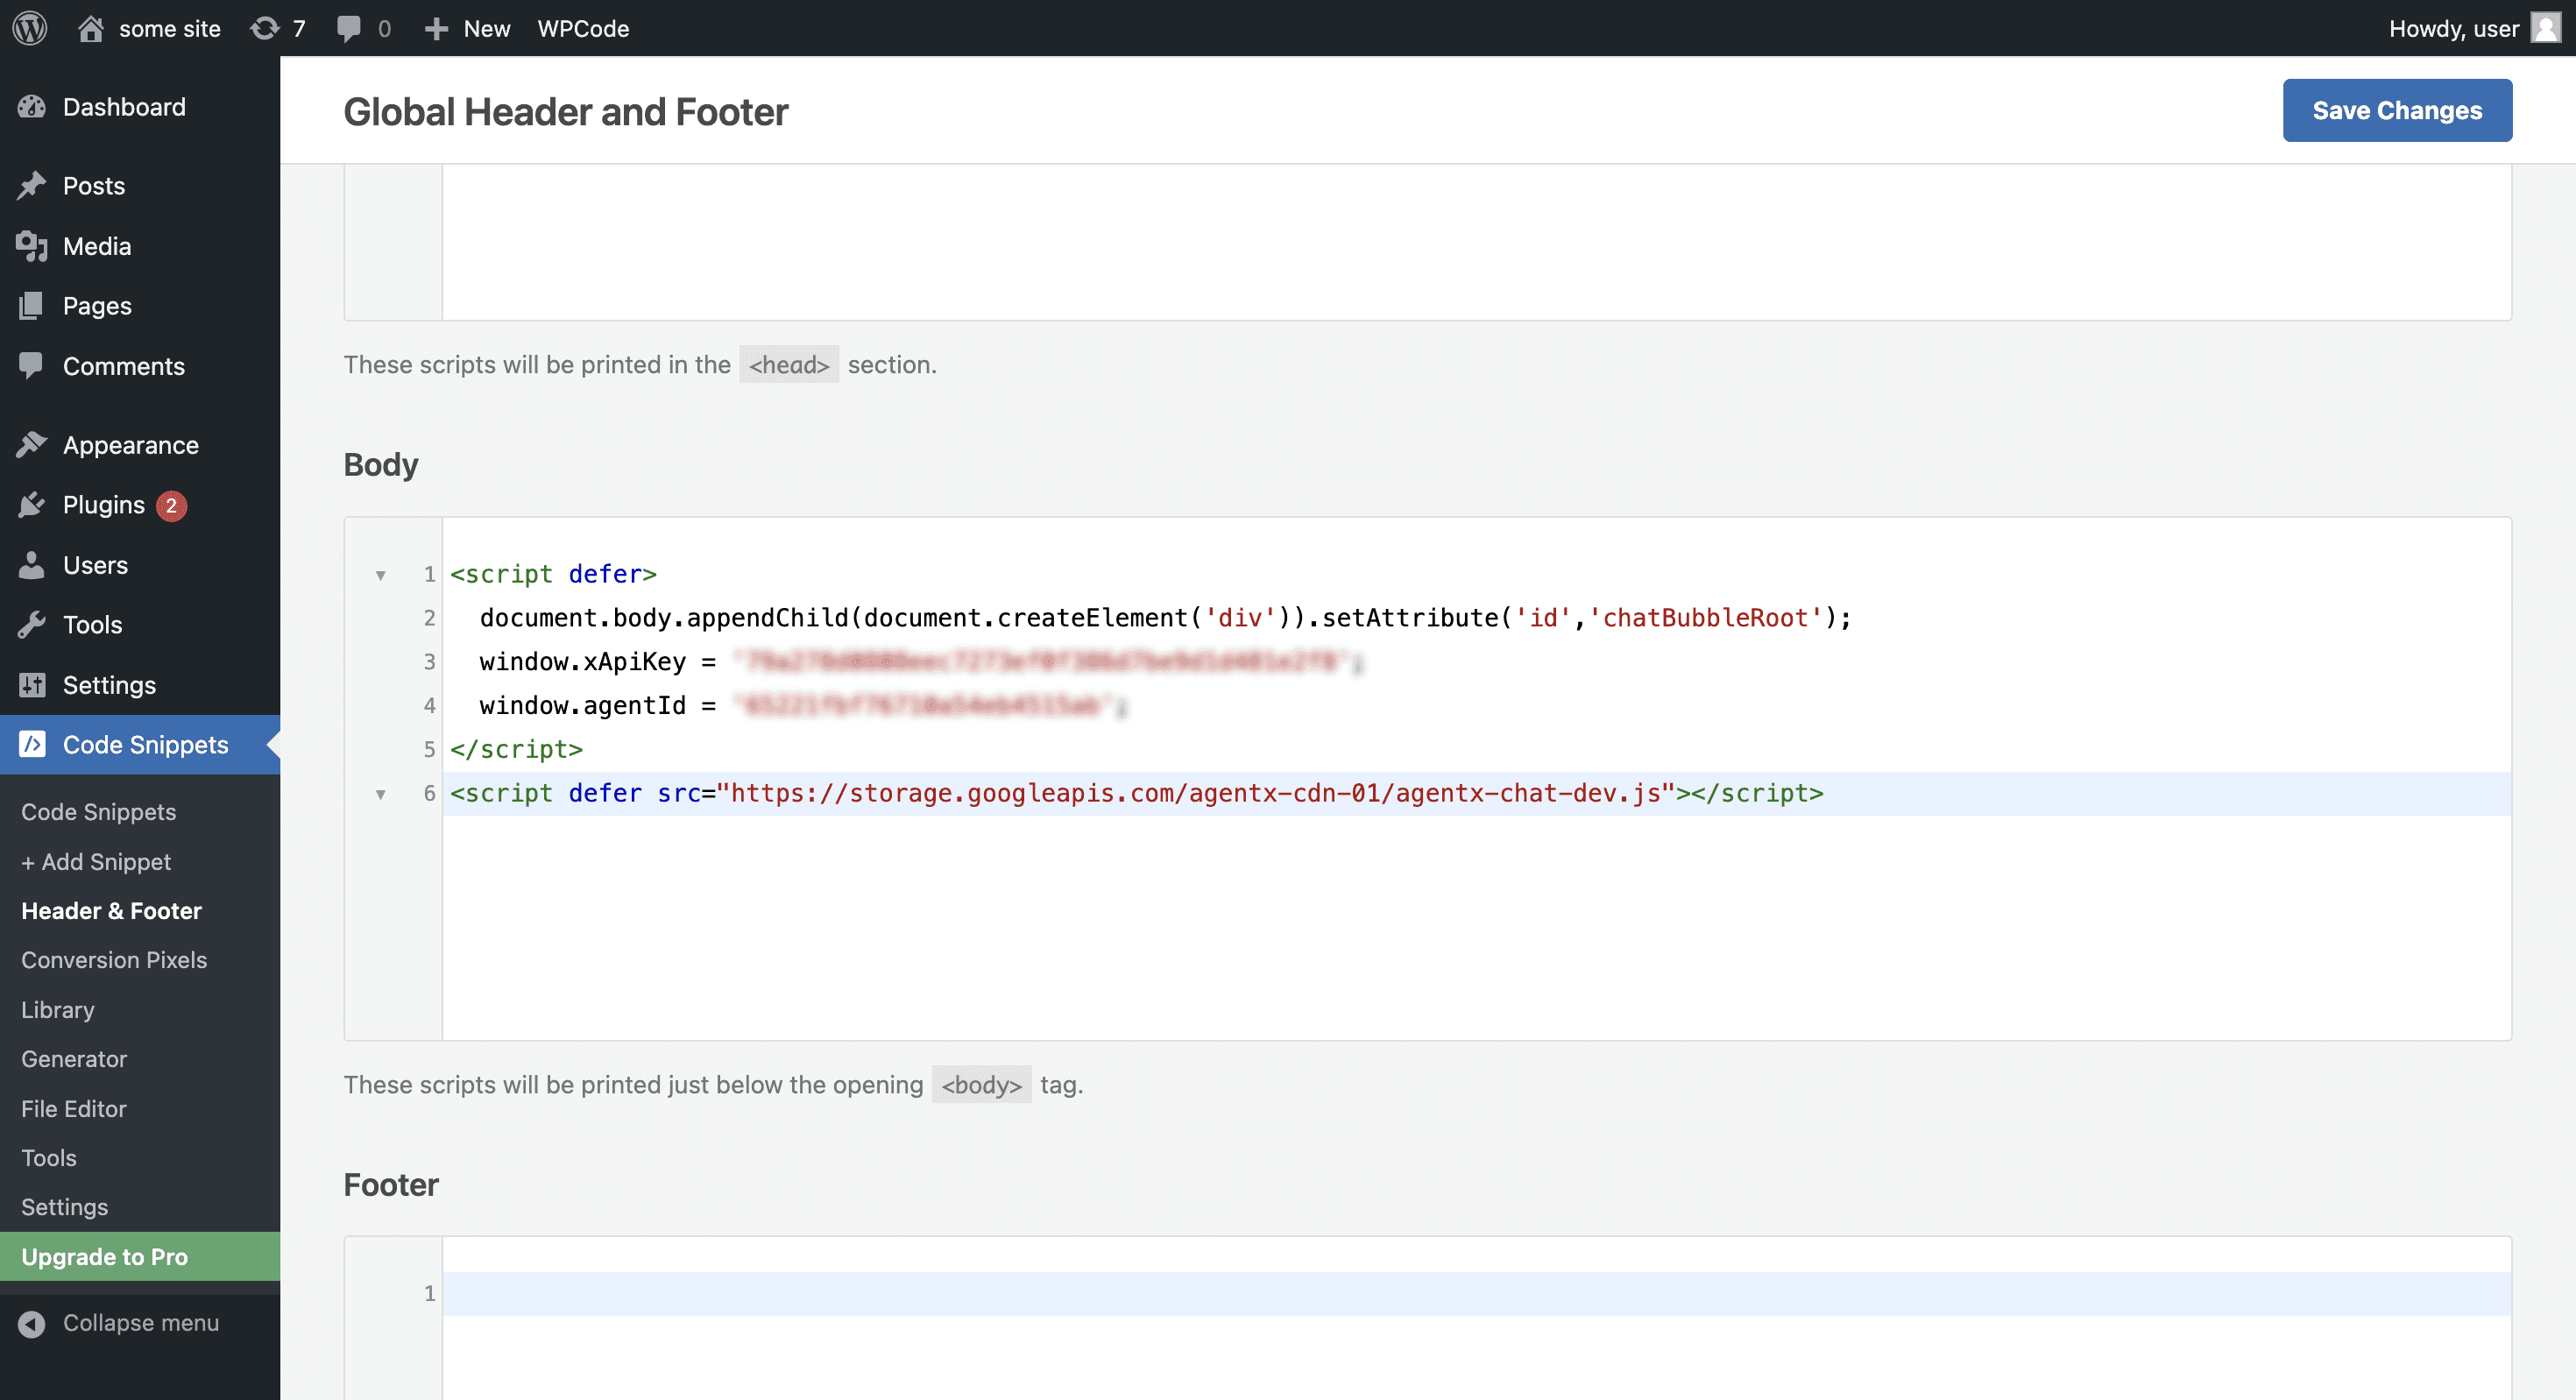The height and width of the screenshot is (1400, 2576).
Task: Click the Collapse menu button
Action: click(x=140, y=1323)
